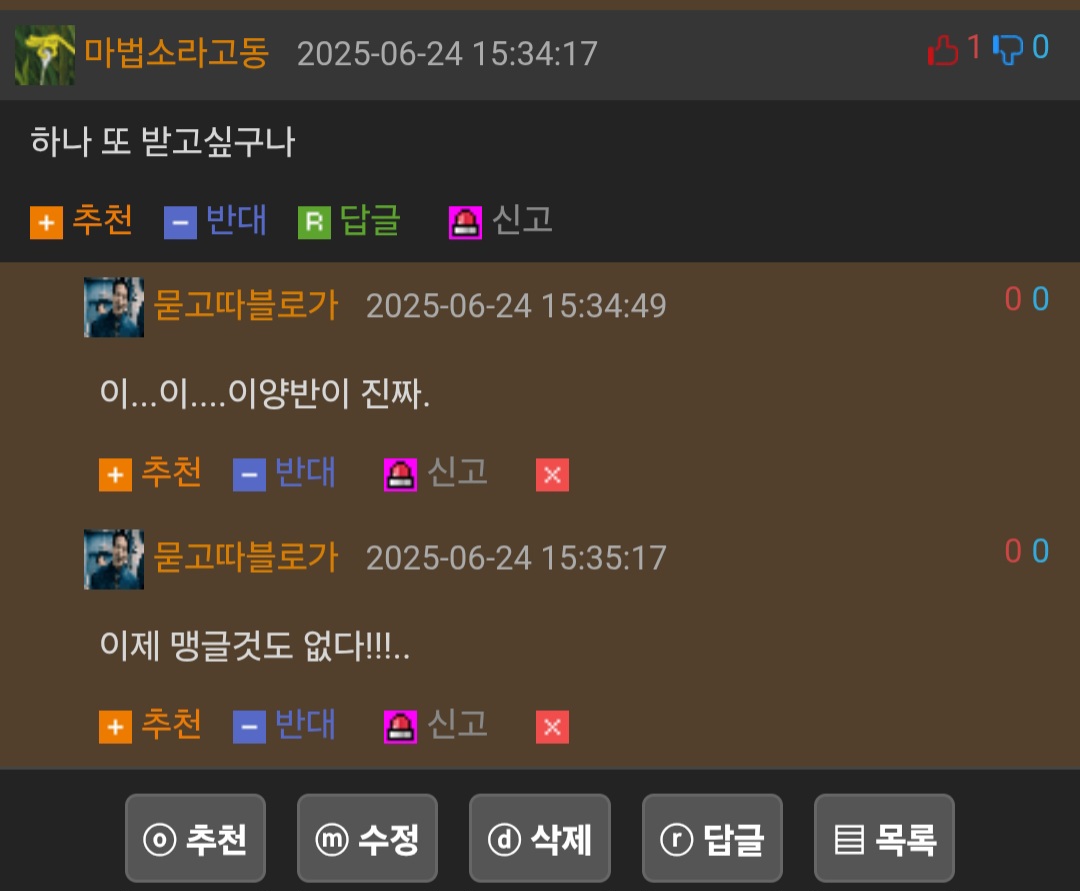Viewport: 1080px width, 891px height.
Task: Click the 추천 button in the bottom bar
Action: tap(196, 838)
